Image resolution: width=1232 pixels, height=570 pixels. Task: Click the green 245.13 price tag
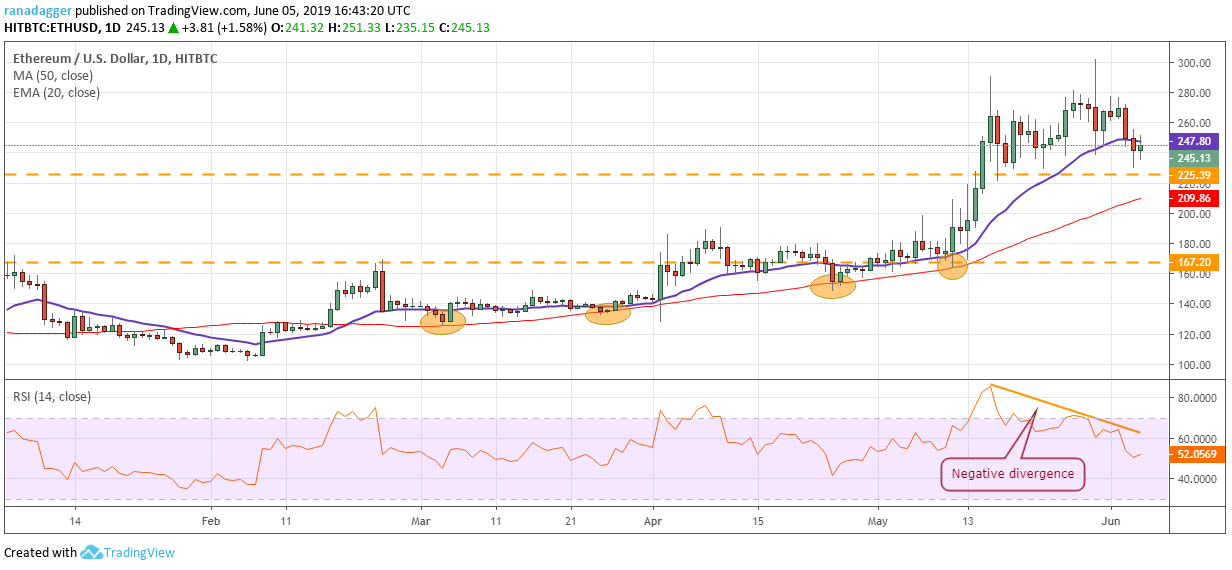(1194, 158)
